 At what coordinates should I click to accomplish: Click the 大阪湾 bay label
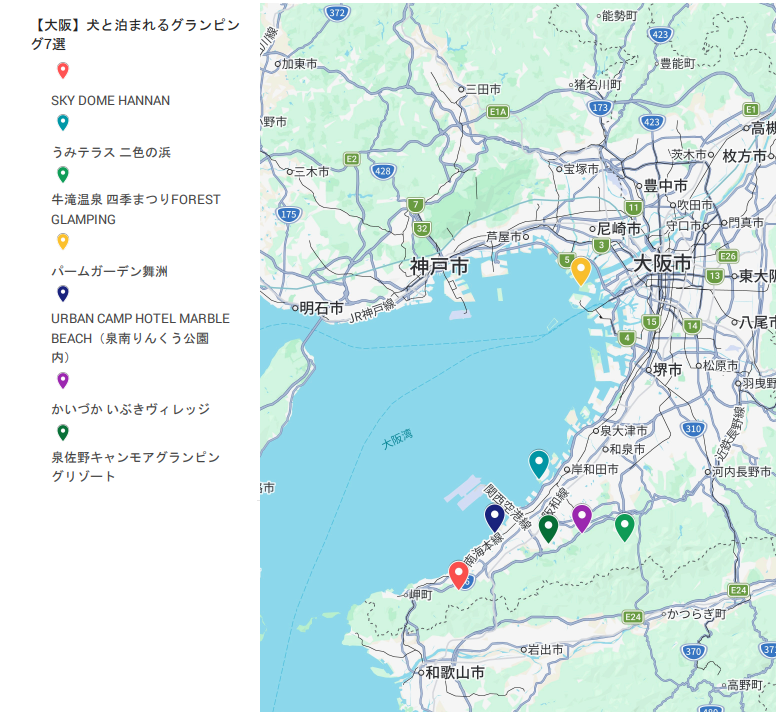(397, 439)
